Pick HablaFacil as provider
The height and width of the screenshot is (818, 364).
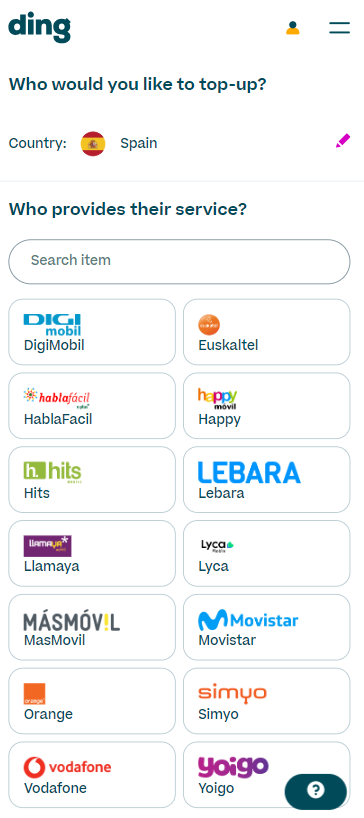[92, 405]
